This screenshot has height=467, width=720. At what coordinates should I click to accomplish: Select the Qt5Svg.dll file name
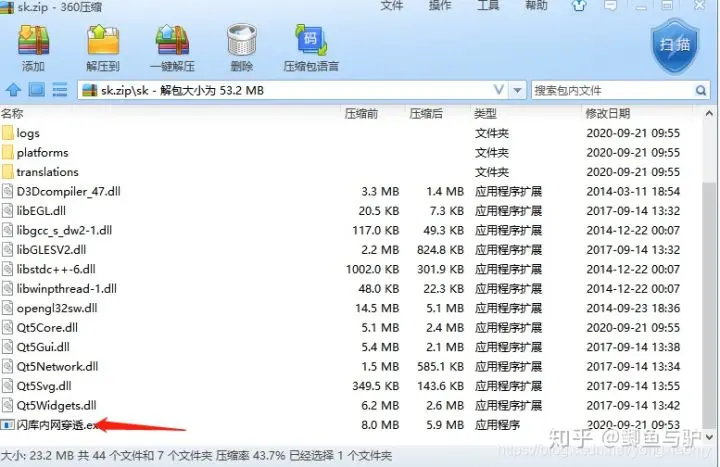44,386
